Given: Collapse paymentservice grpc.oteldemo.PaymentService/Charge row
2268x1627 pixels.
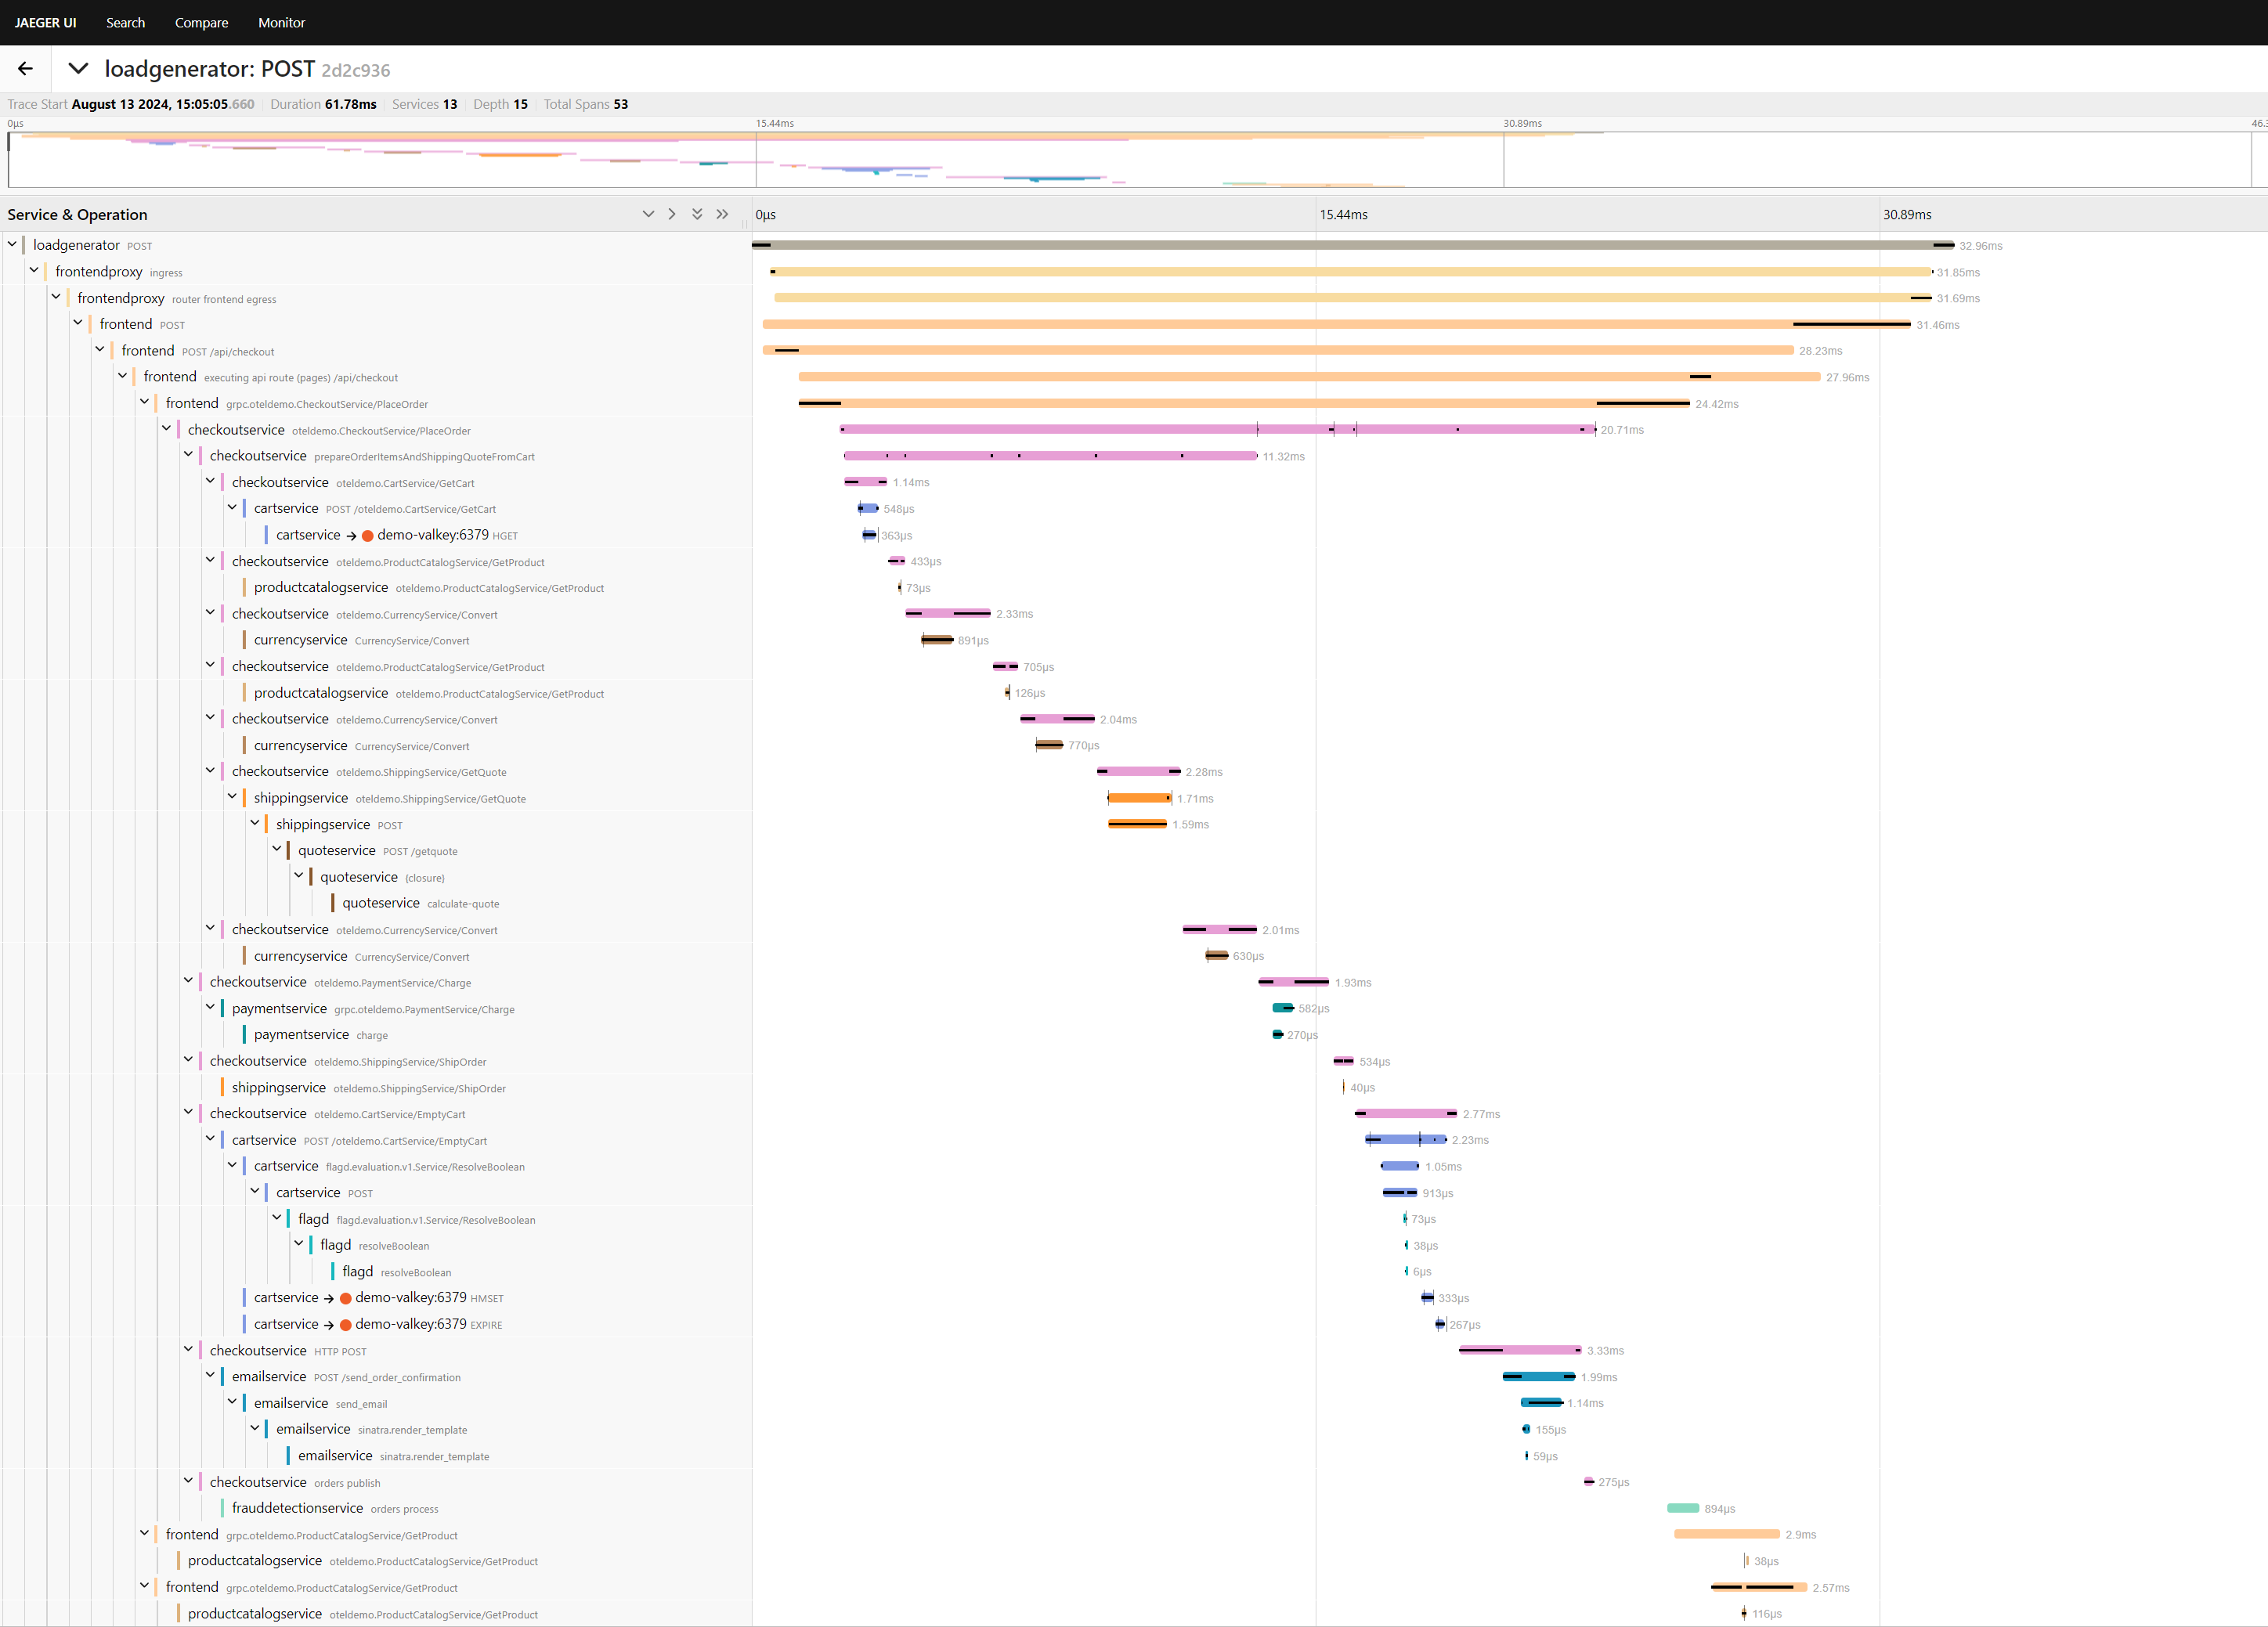Looking at the screenshot, I should 210,1007.
